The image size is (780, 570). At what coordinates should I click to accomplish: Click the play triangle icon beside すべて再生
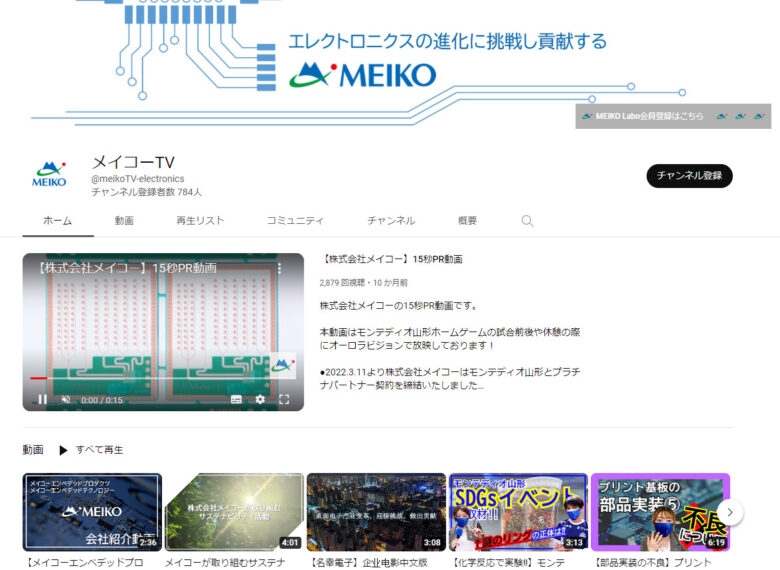[x=63, y=450]
